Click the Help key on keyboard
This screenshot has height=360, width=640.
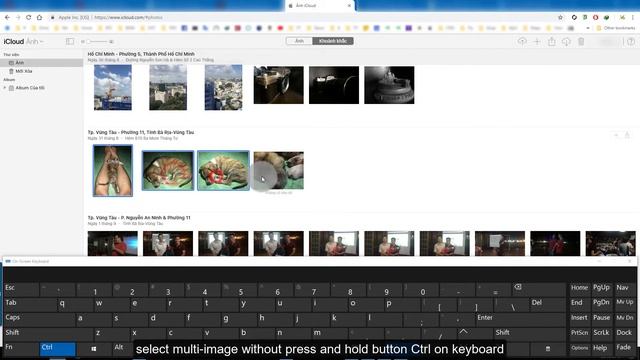click(601, 348)
